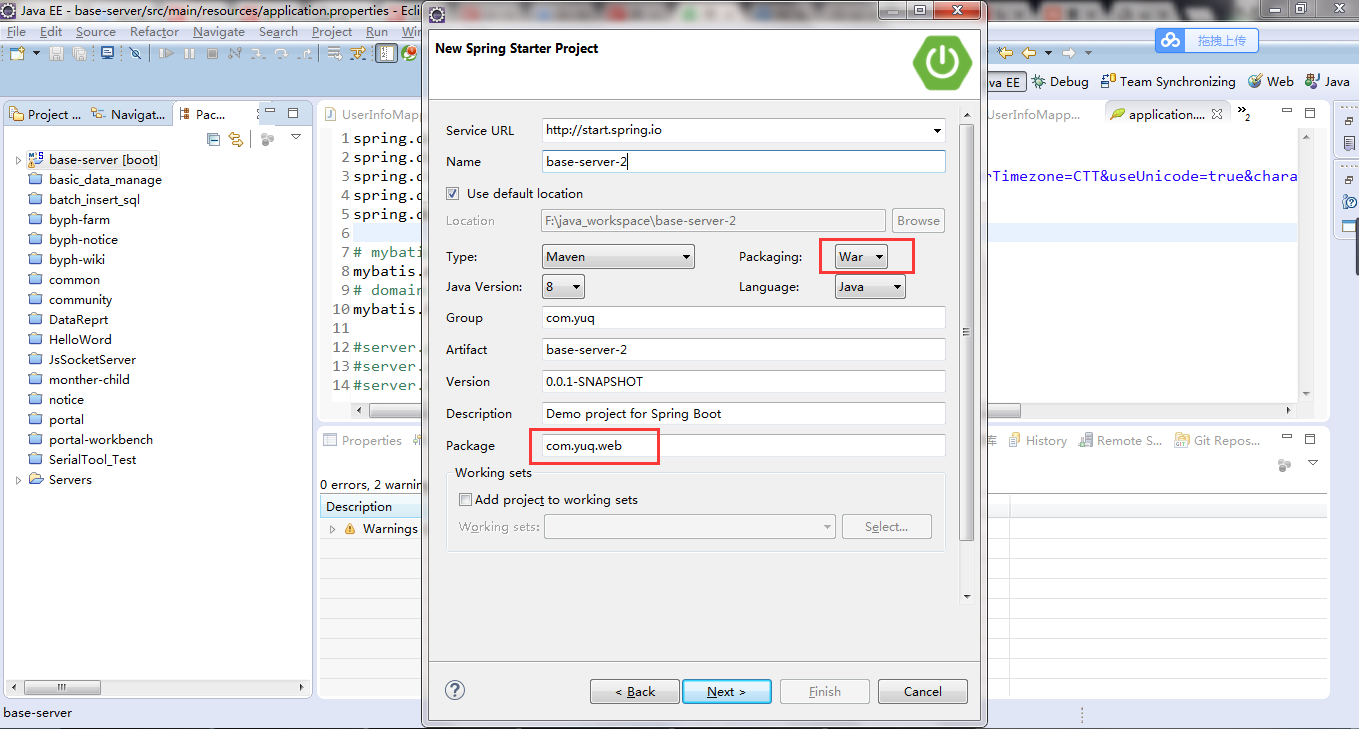Select SerialTool_Test project in tree
Viewport: 1359px width, 729px height.
[x=92, y=459]
